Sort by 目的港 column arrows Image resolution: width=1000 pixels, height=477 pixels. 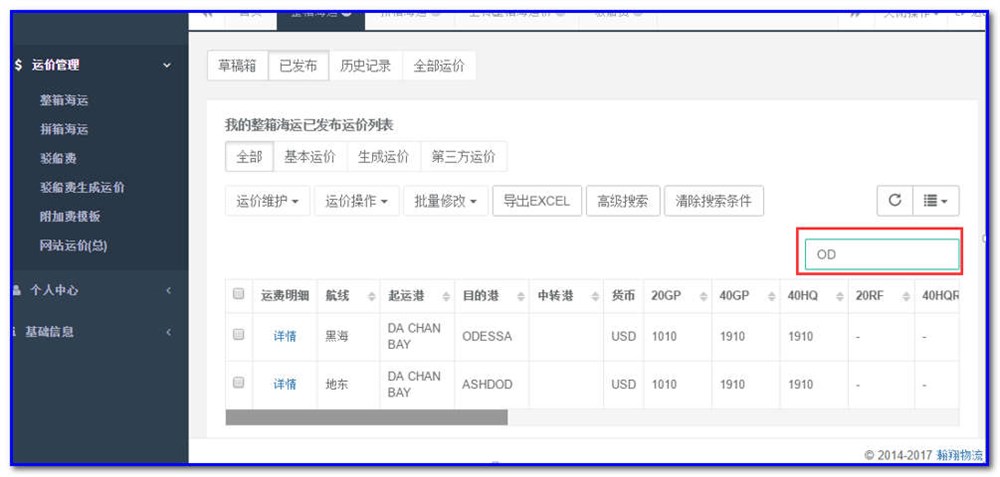(520, 297)
